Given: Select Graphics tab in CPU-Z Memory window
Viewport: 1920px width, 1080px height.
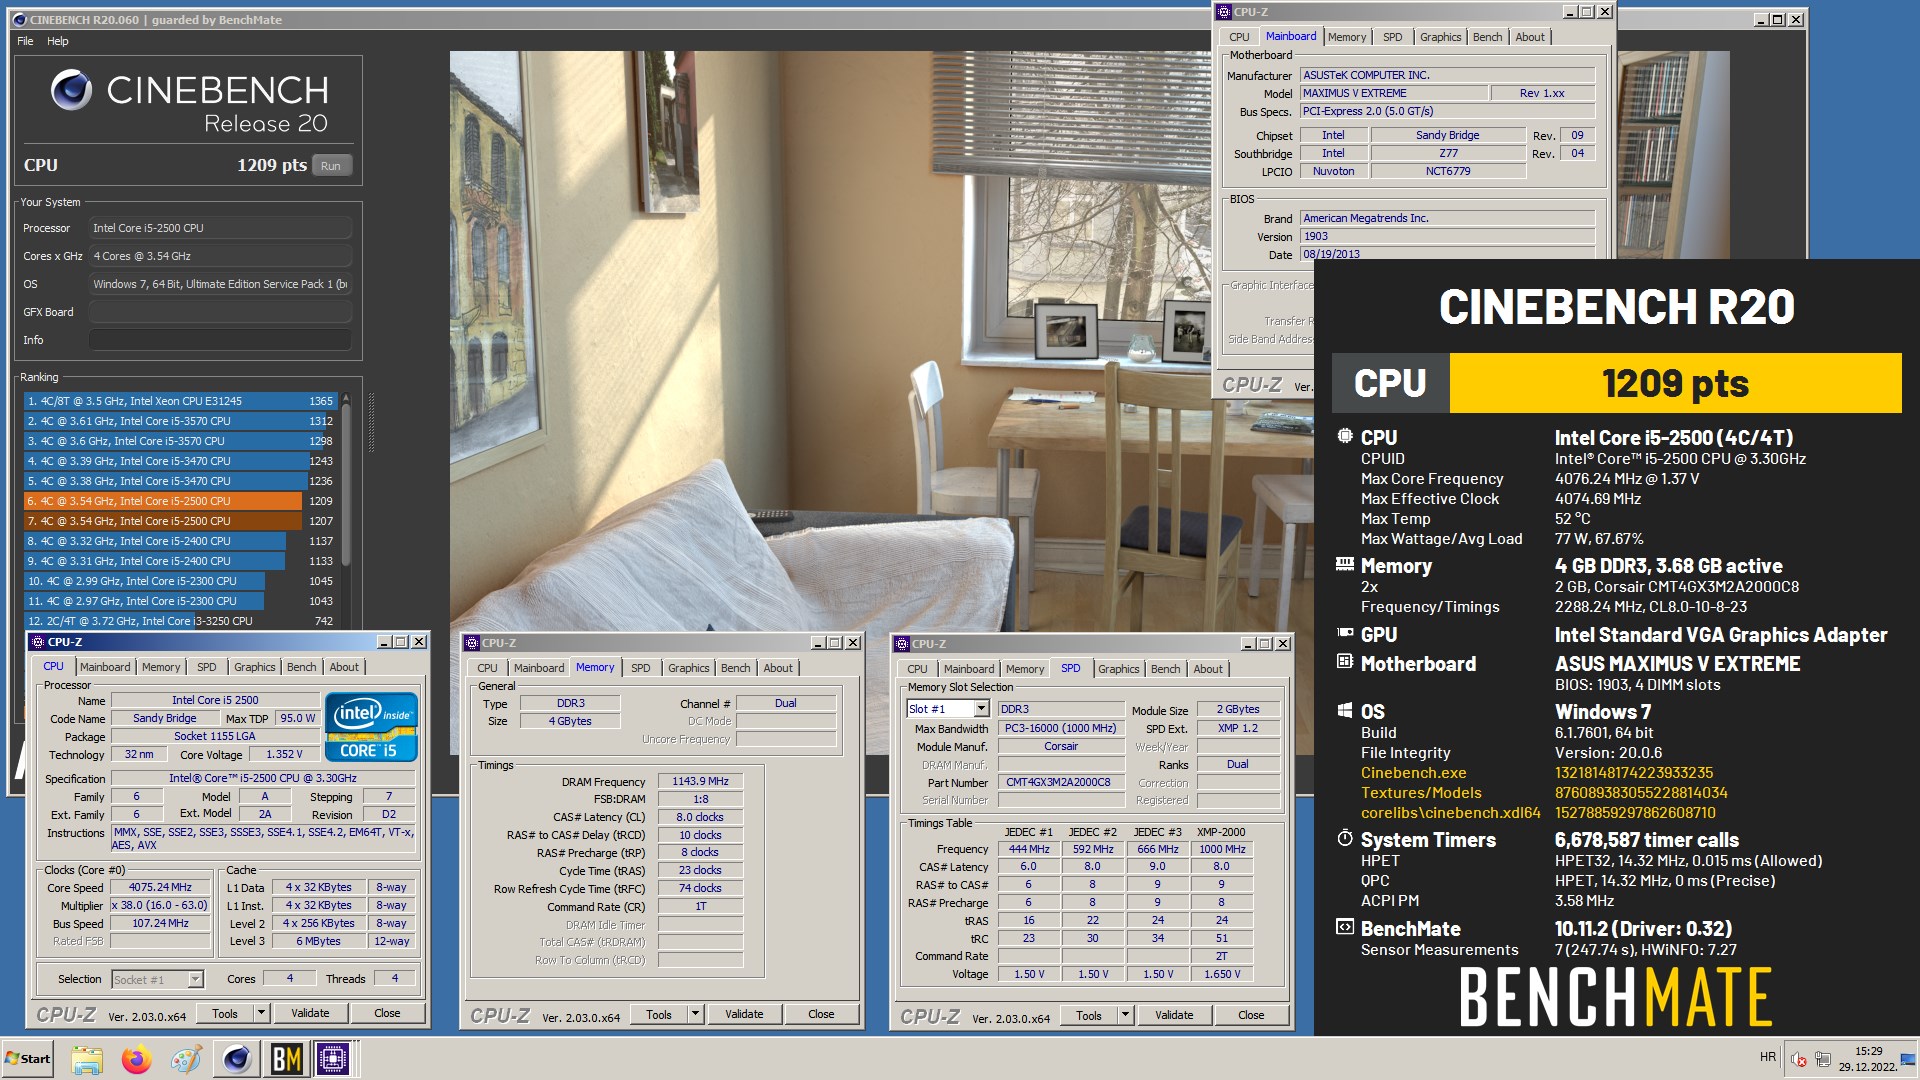Looking at the screenshot, I should 688,668.
